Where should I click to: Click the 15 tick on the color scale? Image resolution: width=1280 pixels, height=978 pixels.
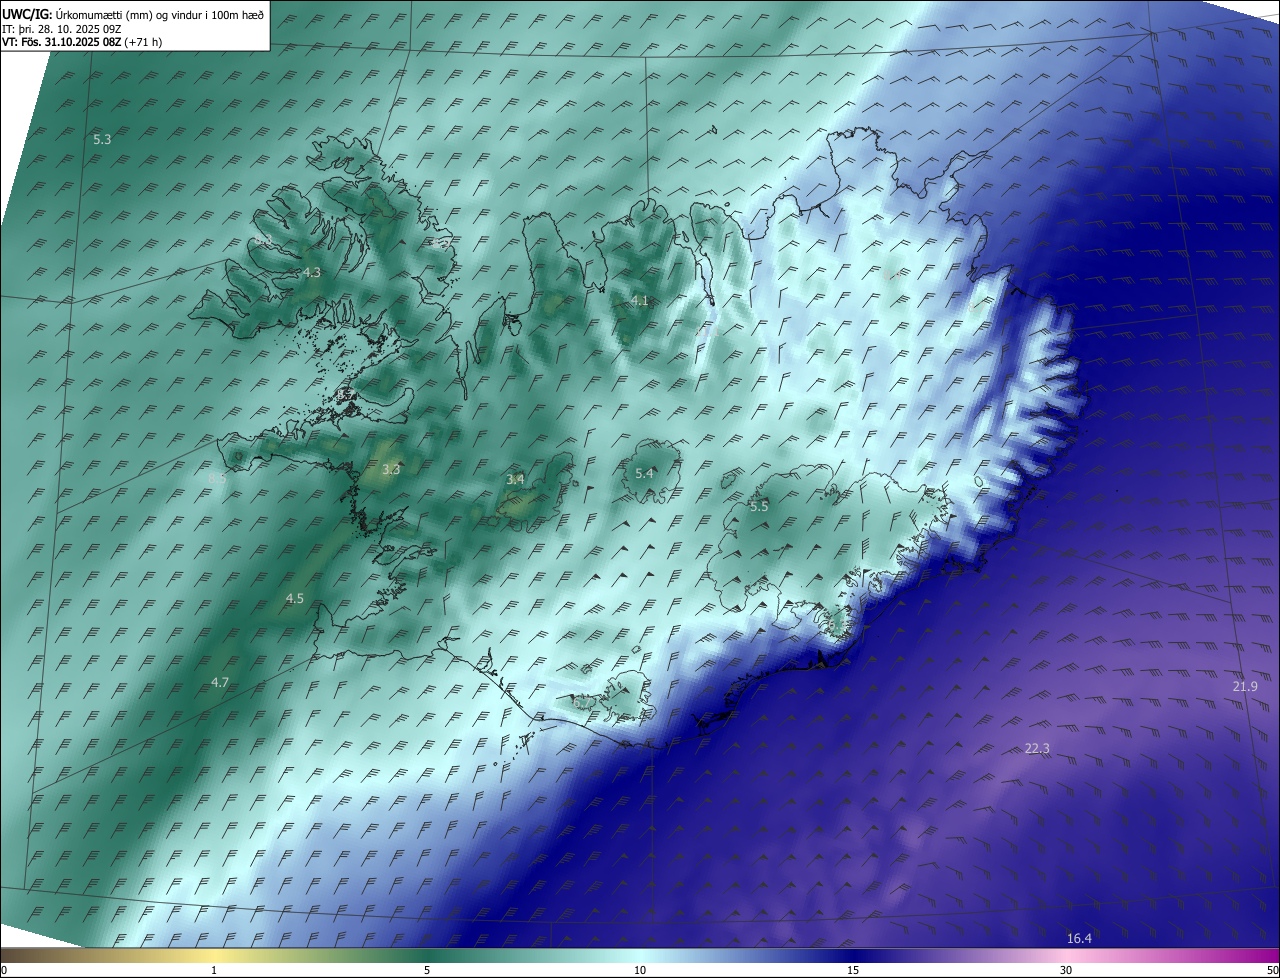tap(853, 970)
